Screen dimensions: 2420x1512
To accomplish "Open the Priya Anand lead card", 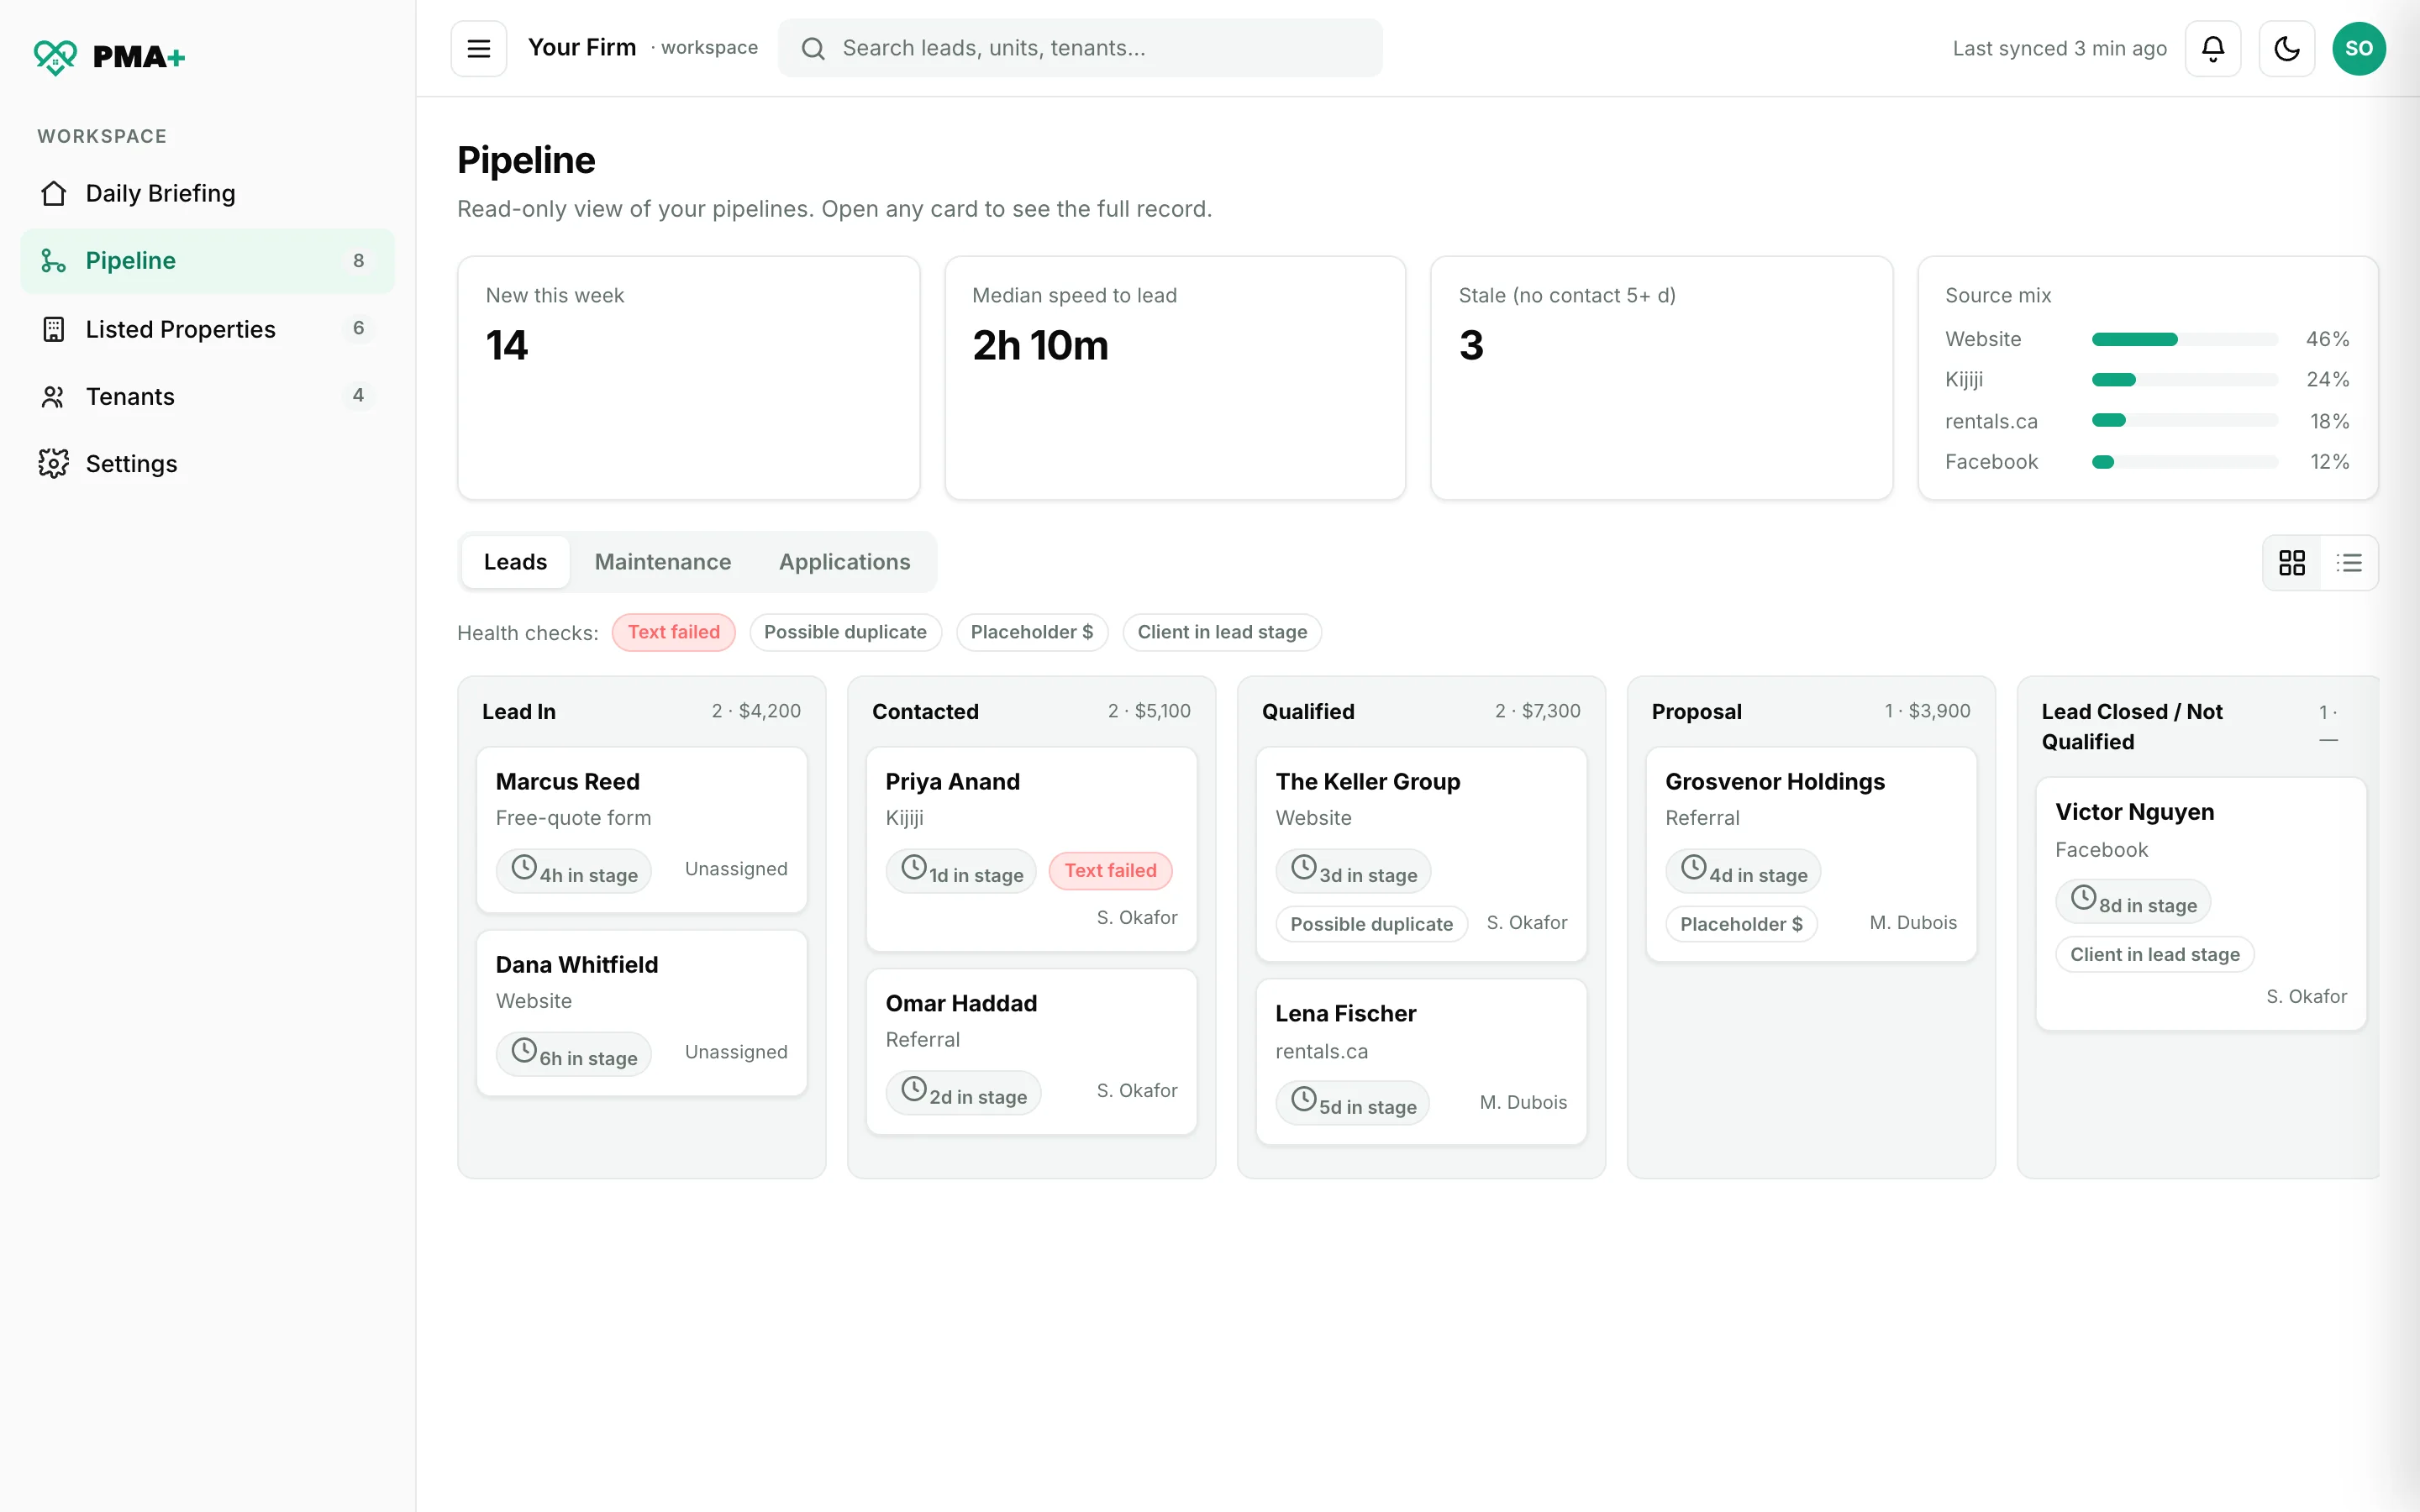I will pyautogui.click(x=1031, y=849).
